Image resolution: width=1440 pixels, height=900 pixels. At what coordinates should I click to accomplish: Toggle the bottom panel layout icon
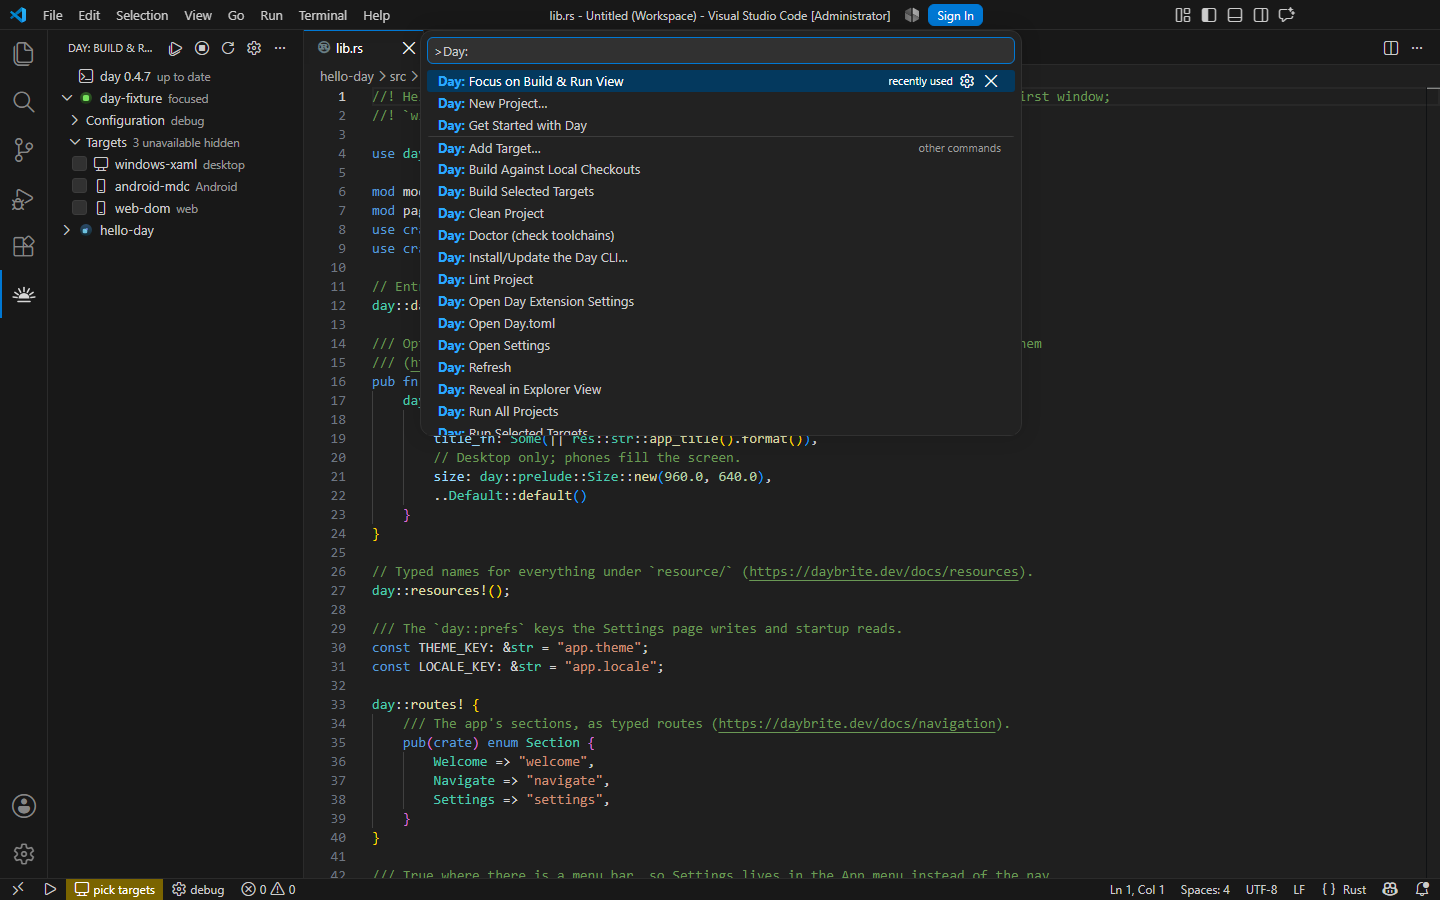click(x=1235, y=15)
